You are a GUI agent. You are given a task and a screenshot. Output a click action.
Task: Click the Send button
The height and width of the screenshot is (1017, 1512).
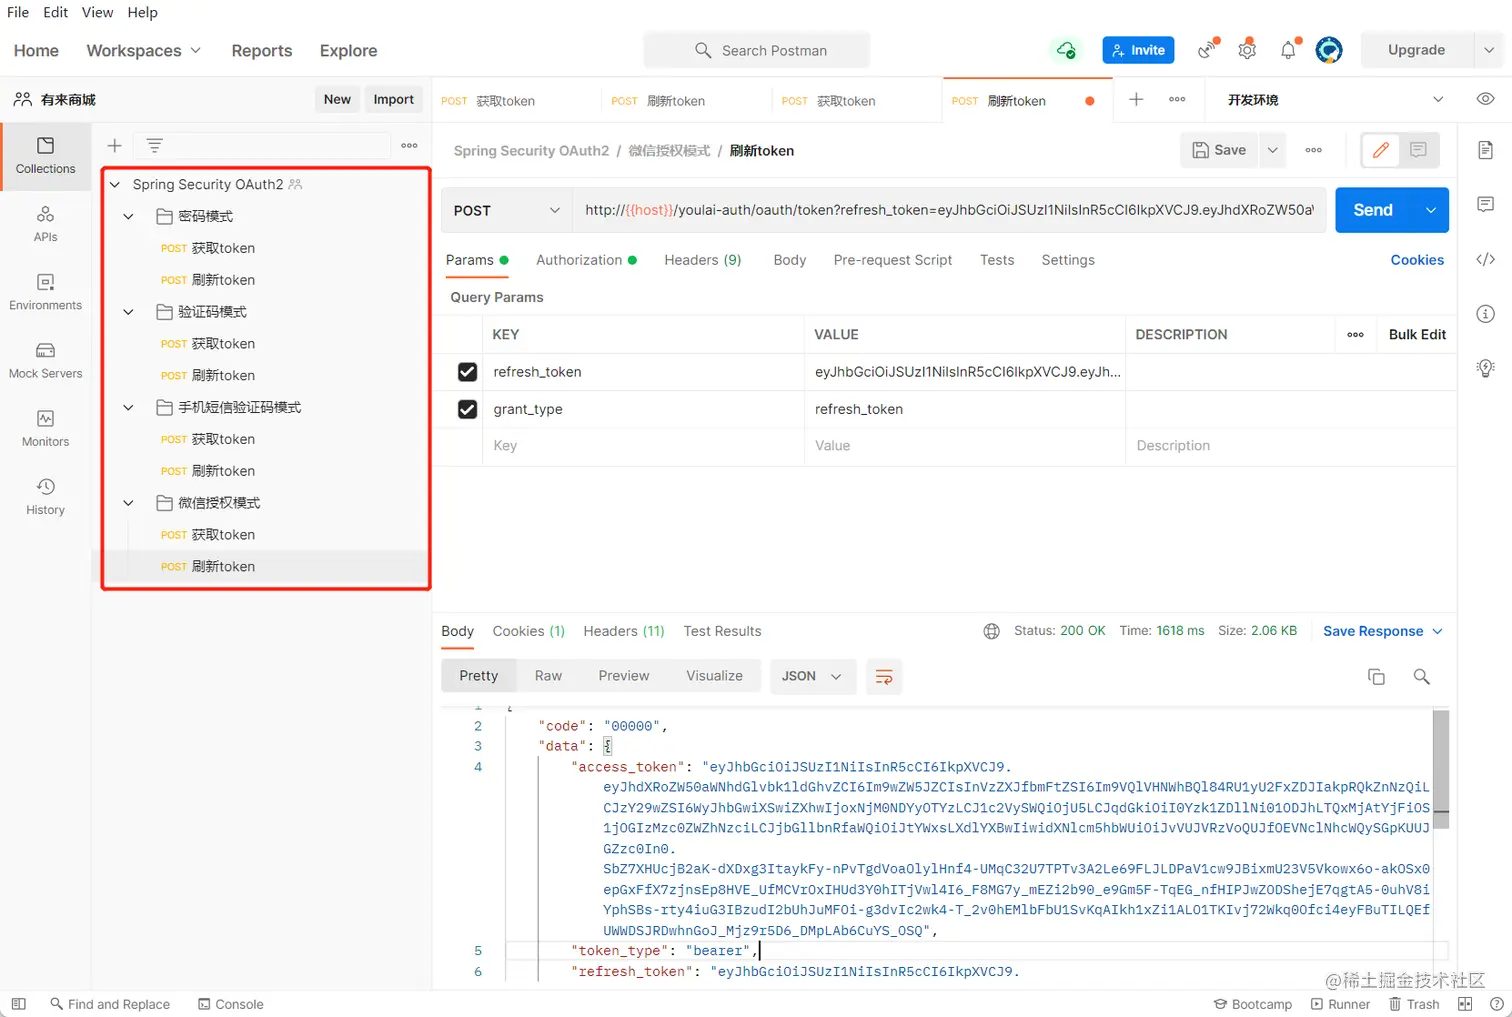coord(1373,210)
